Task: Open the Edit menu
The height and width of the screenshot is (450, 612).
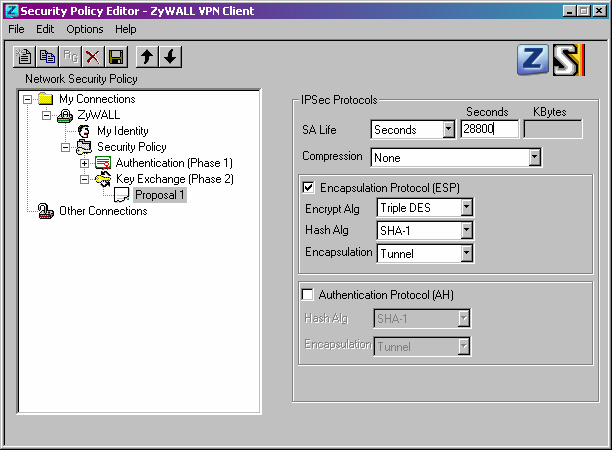Action: pos(45,29)
